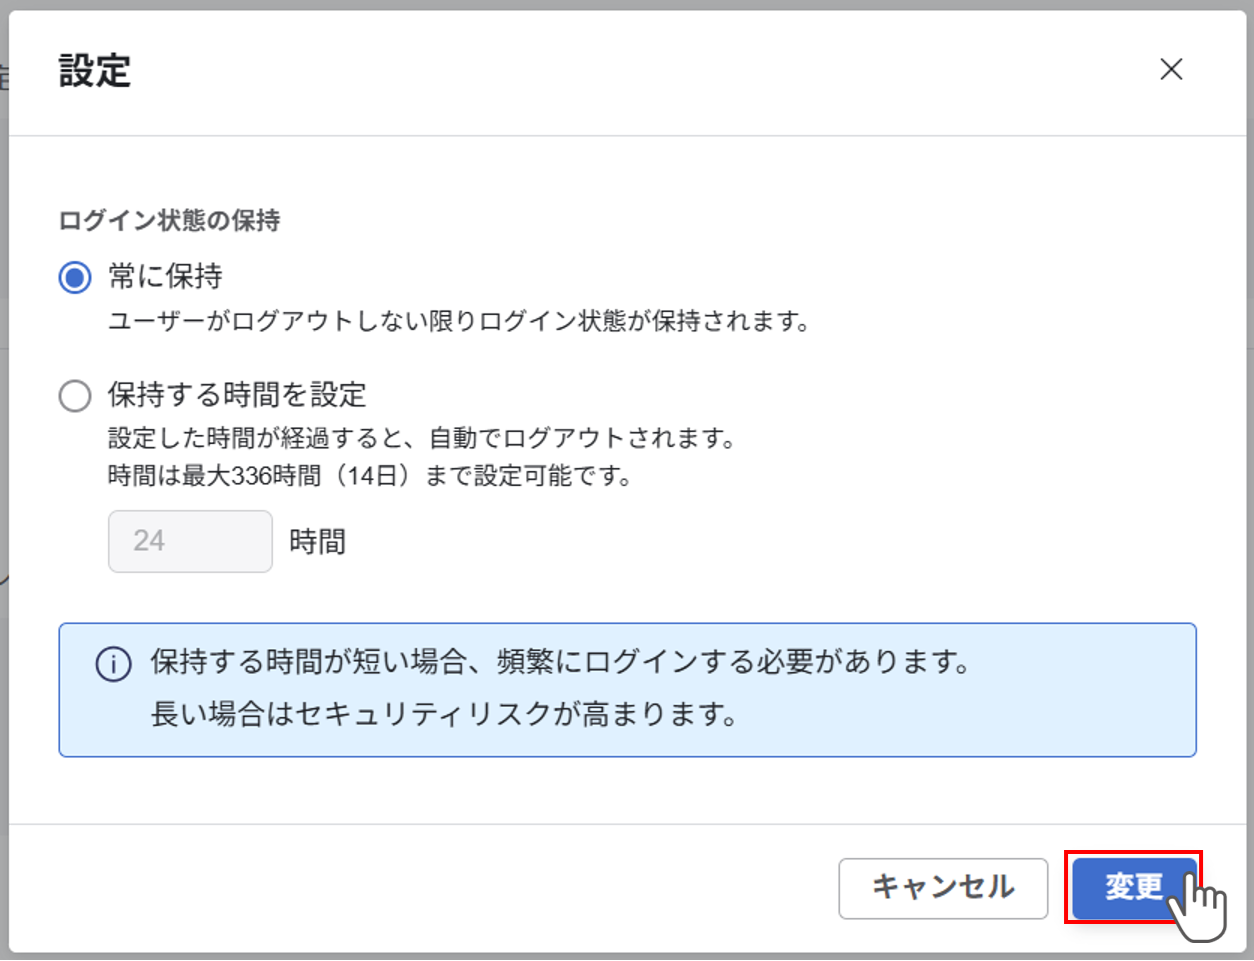Click the 設定 dialog title

tap(95, 71)
